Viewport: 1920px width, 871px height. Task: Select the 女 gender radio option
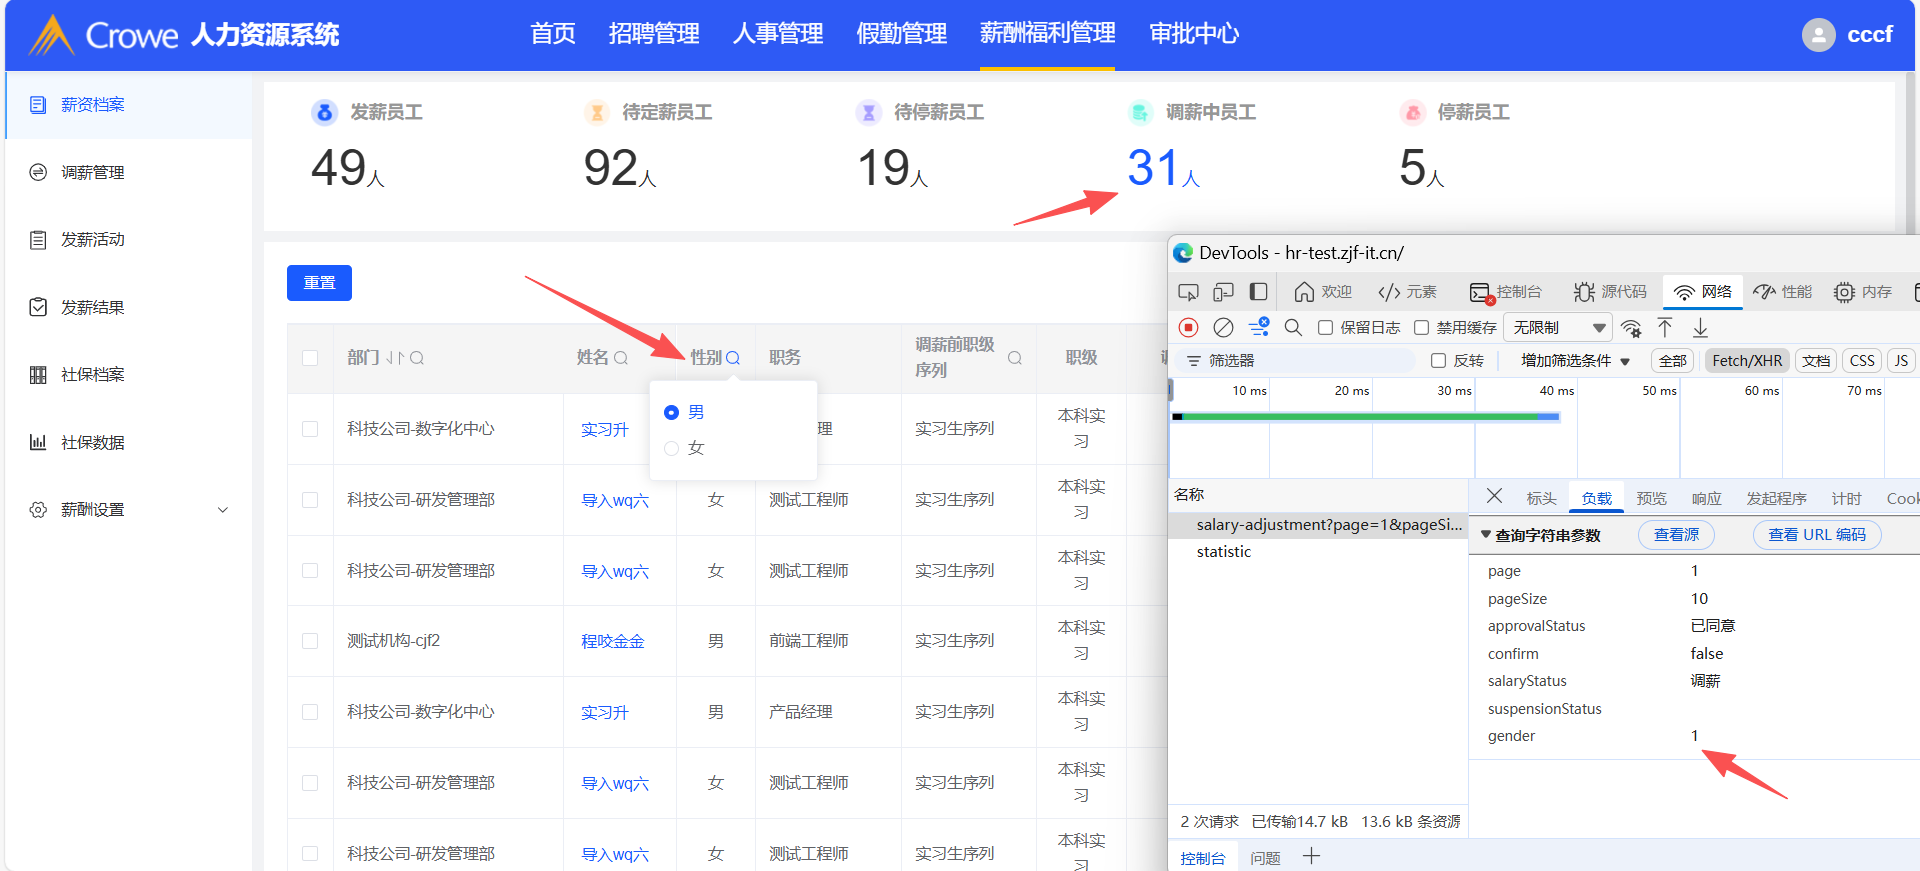pyautogui.click(x=672, y=448)
